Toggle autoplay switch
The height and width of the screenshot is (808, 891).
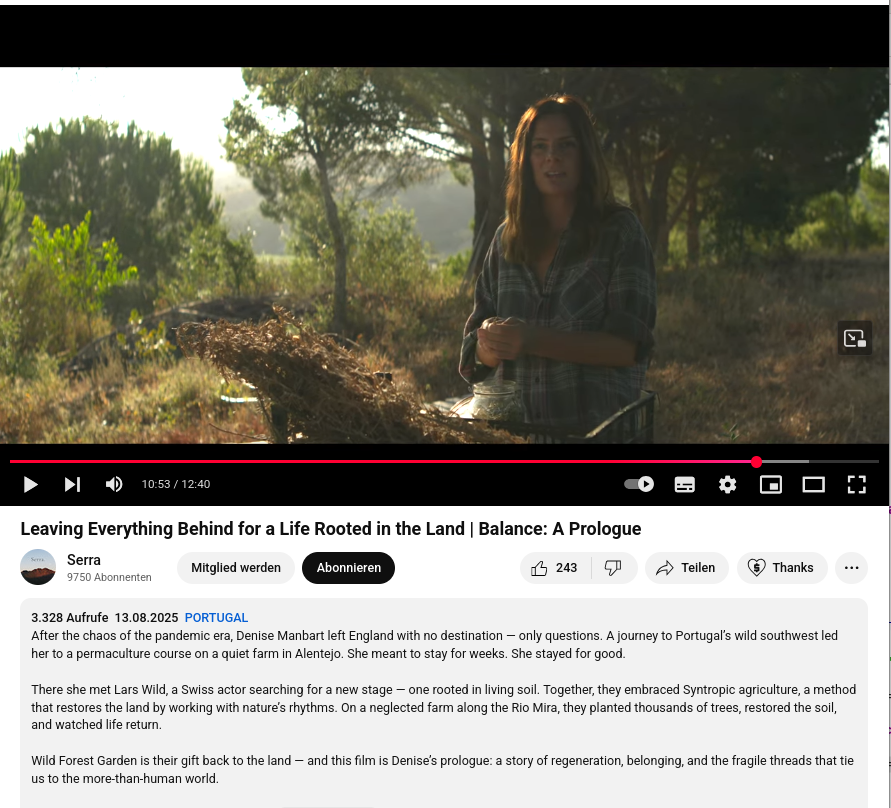tap(639, 484)
